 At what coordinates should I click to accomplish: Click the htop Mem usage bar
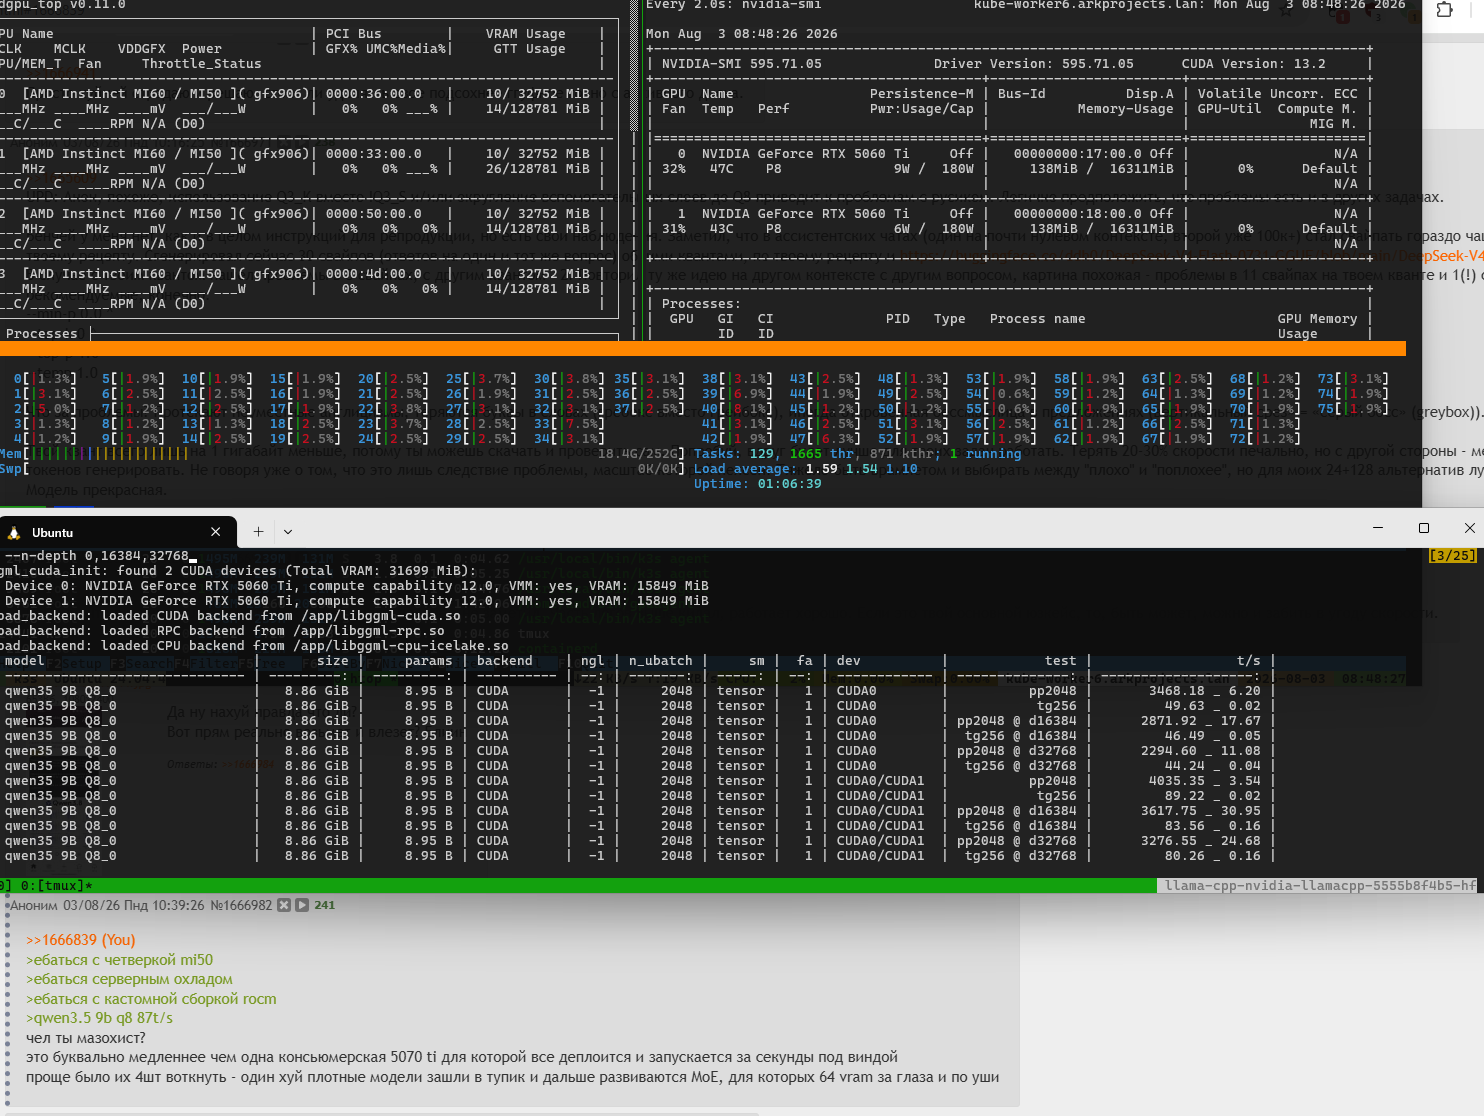click(344, 454)
